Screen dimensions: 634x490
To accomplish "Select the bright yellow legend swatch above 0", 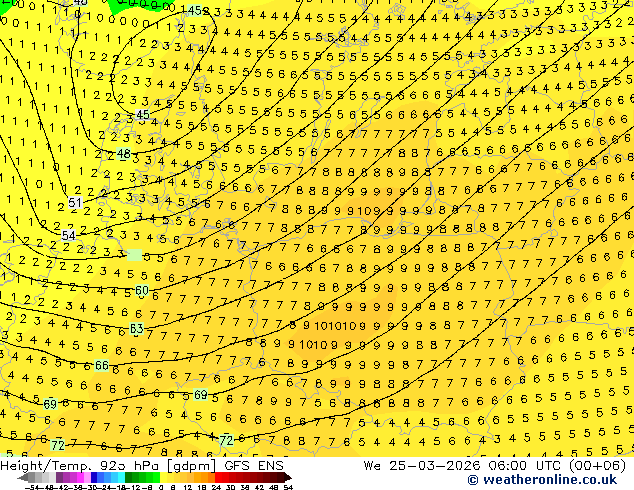I will [163, 478].
